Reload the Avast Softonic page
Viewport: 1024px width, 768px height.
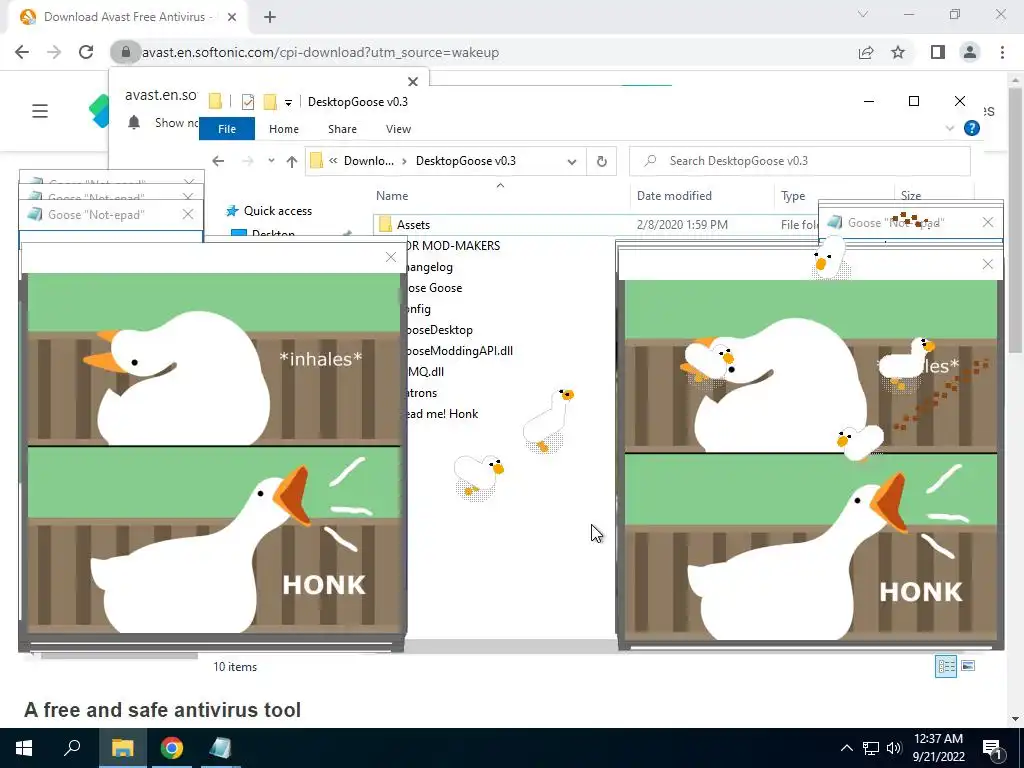pyautogui.click(x=86, y=52)
